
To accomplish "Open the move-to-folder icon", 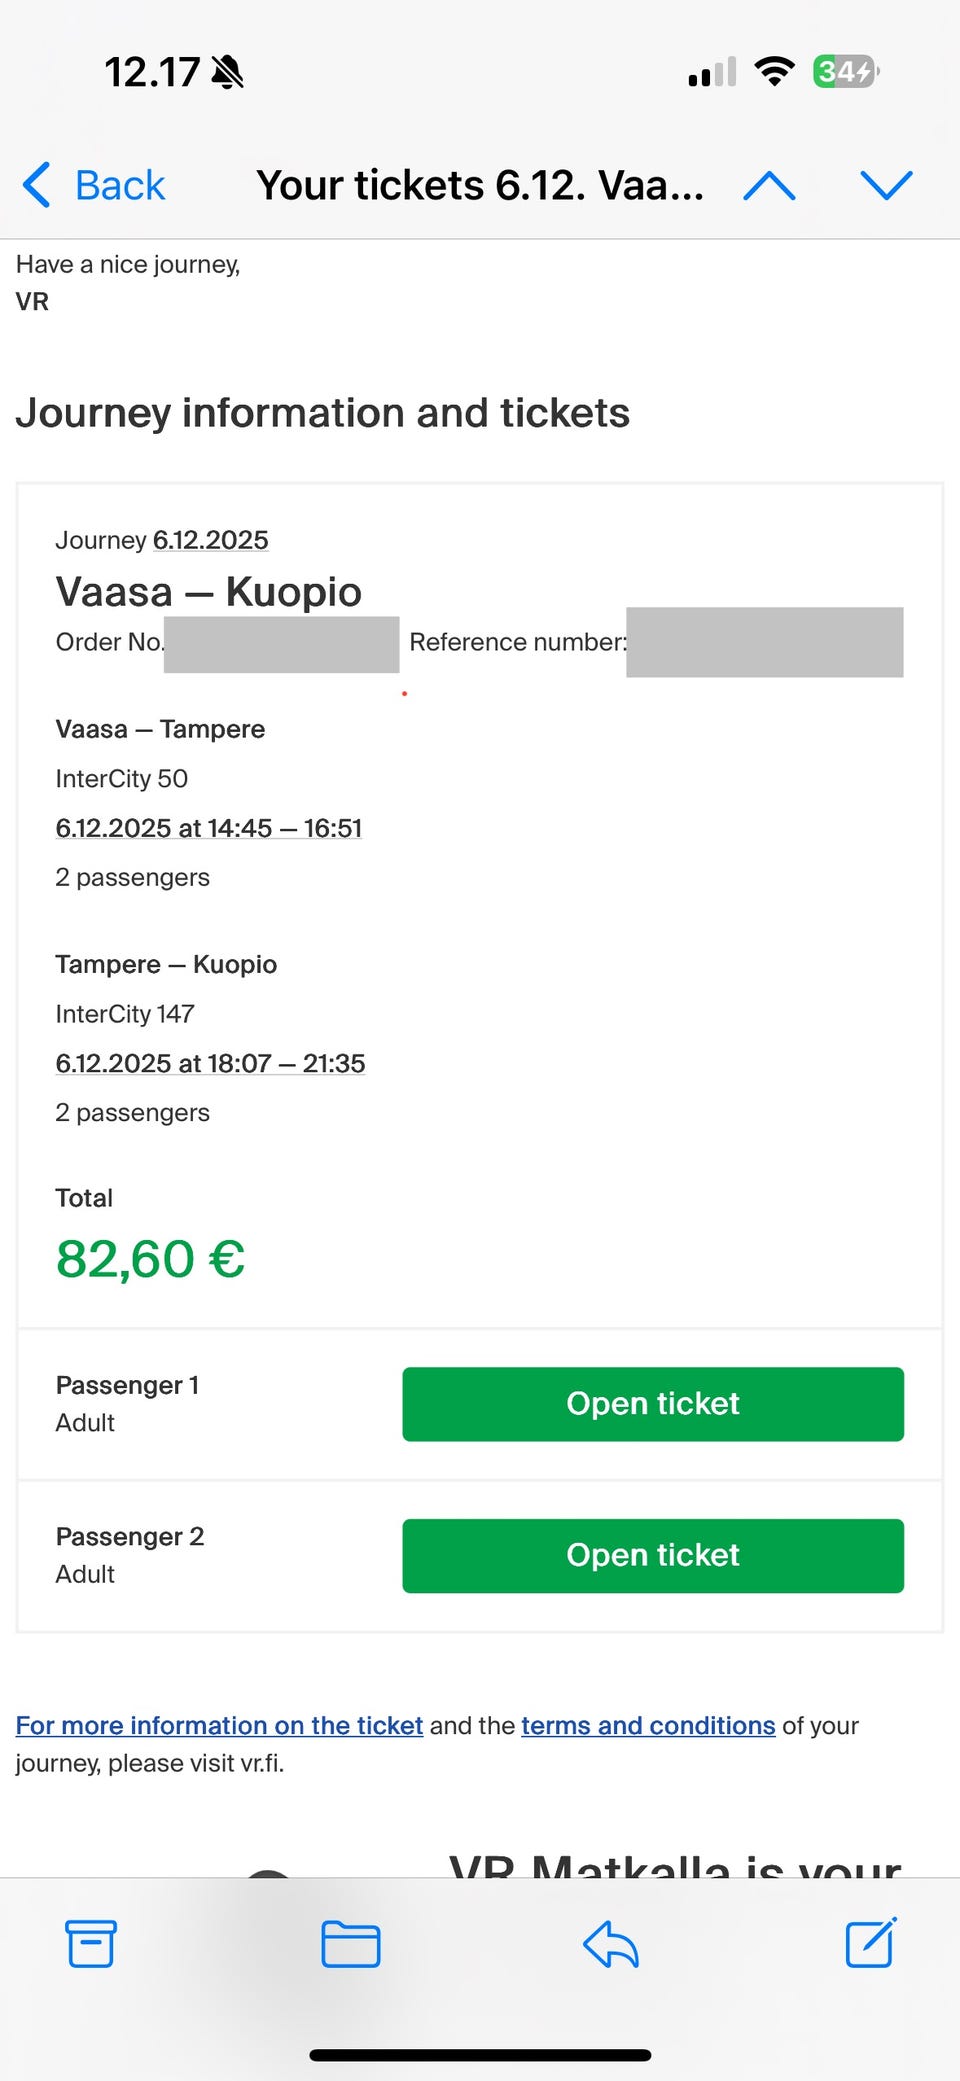I will point(350,1944).
